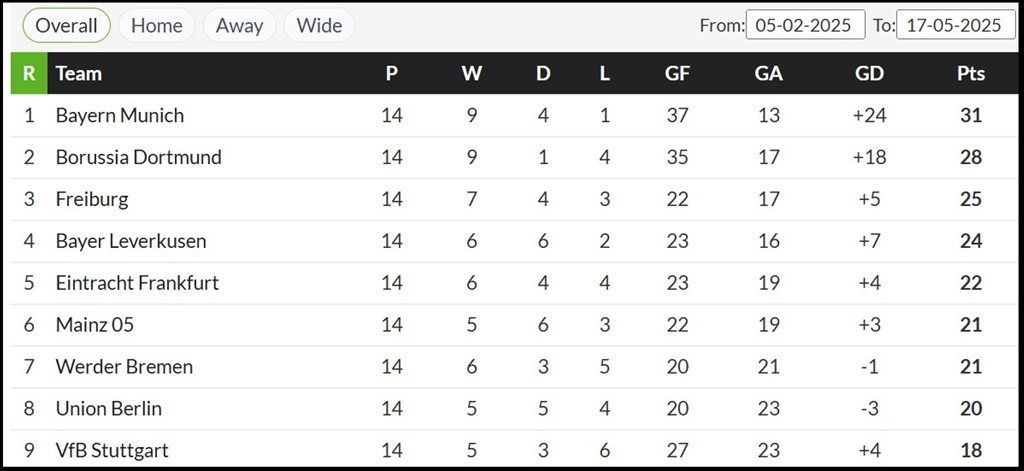Viewport: 1024px width, 471px height.
Task: Open Bayern Munich team link
Action: click(120, 115)
